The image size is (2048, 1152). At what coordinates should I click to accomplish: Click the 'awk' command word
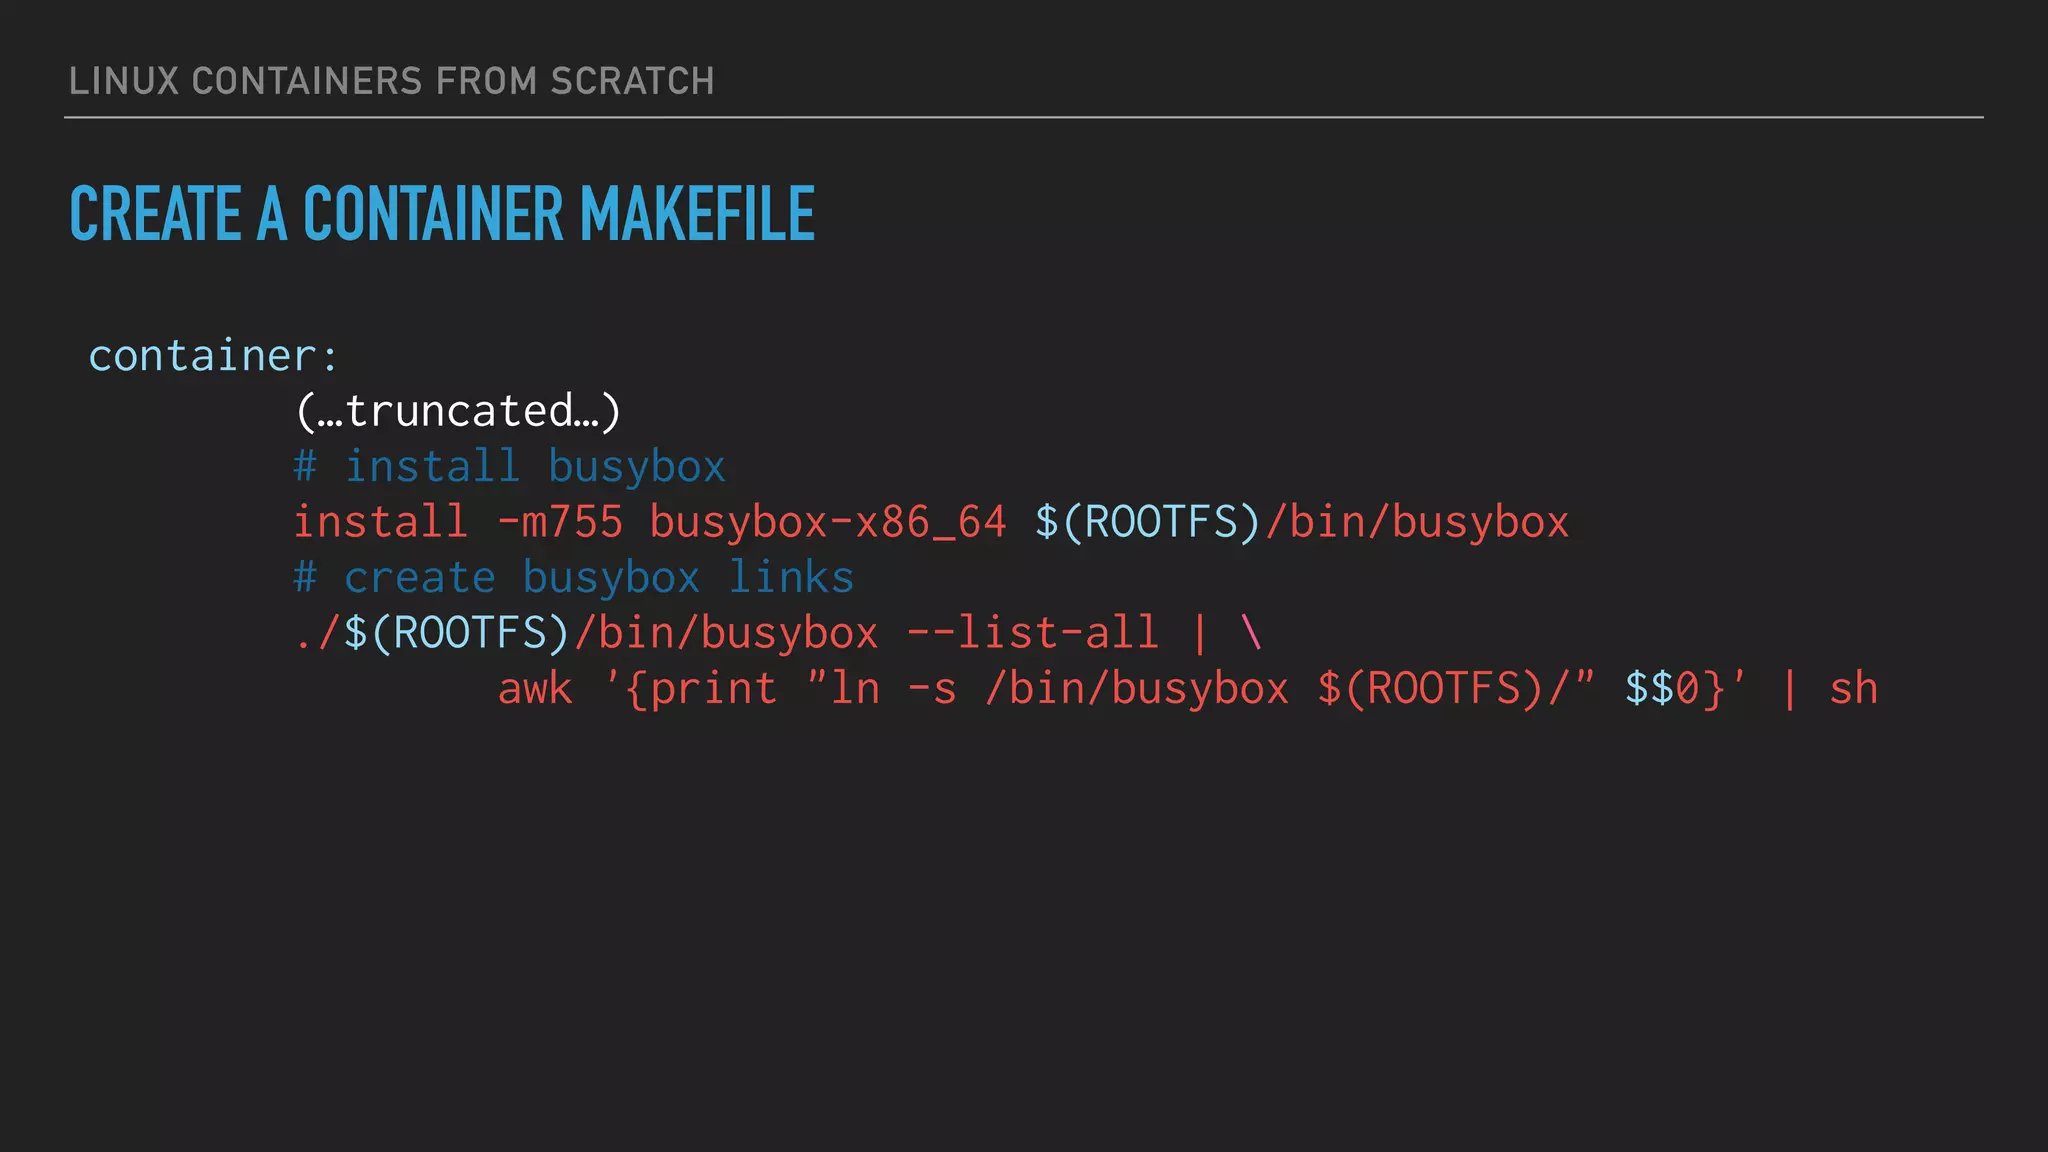535,689
